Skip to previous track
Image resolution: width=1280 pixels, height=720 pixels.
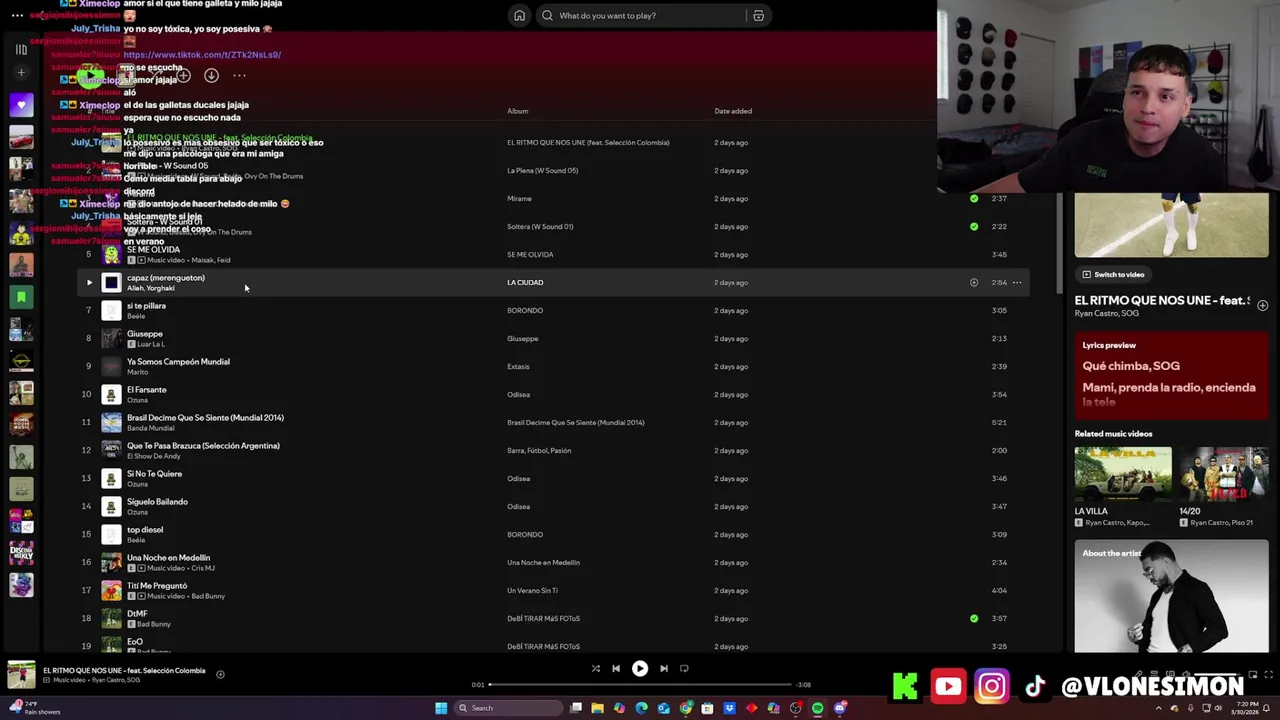coord(616,669)
